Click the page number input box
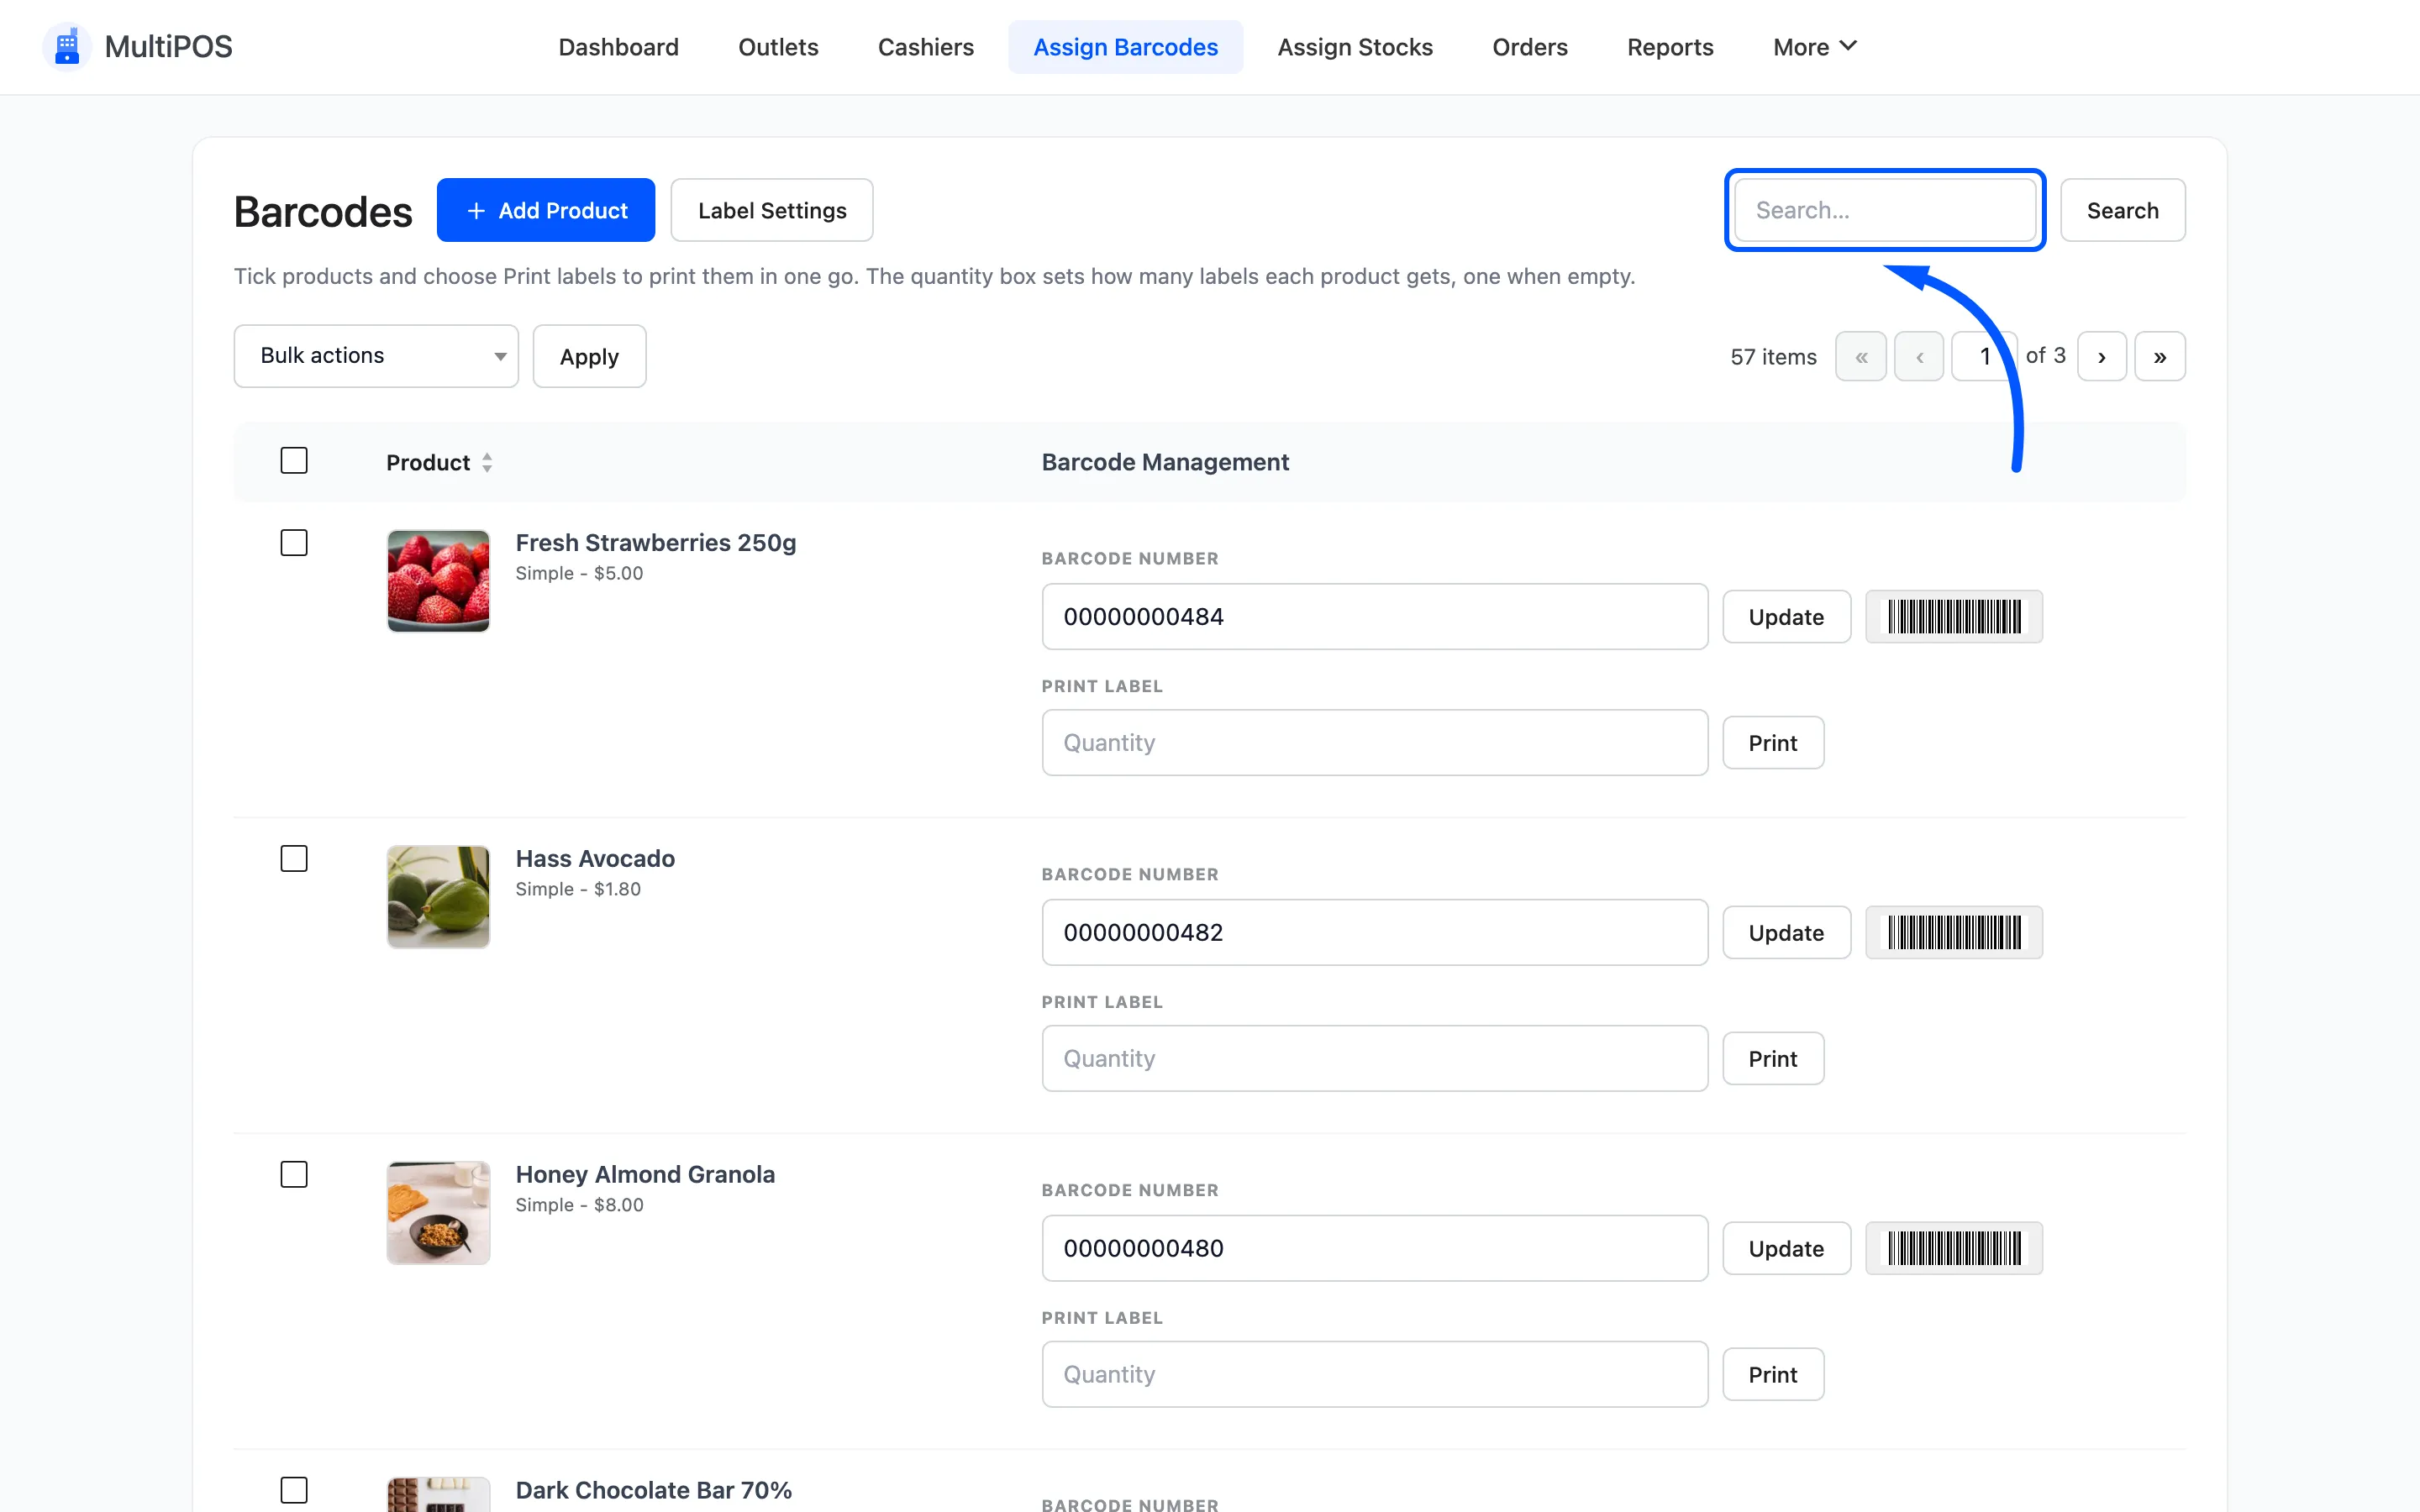The height and width of the screenshot is (1512, 2420). (1984, 357)
